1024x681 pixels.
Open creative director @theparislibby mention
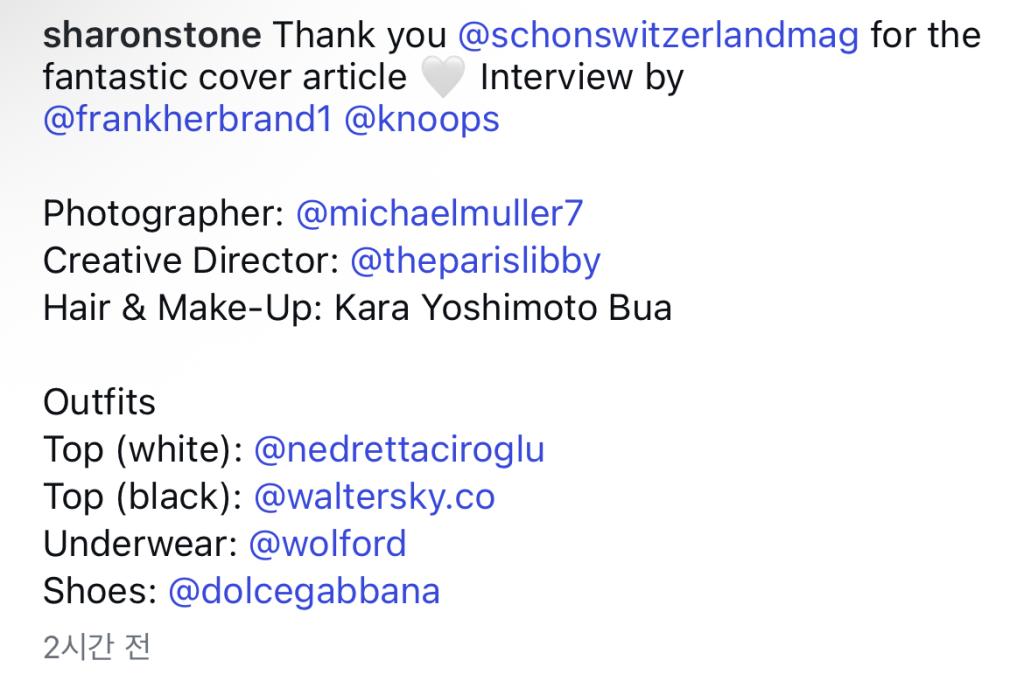coord(475,262)
